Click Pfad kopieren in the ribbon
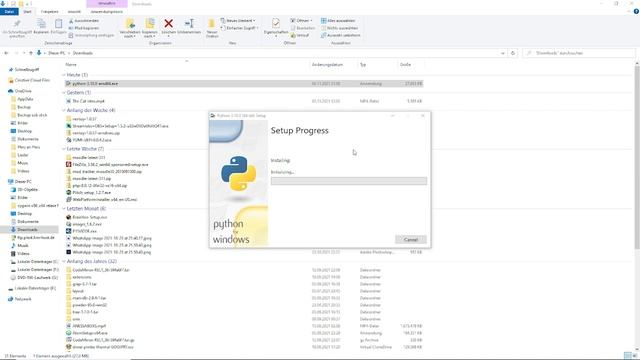The height and width of the screenshot is (360, 640). [x=84, y=28]
